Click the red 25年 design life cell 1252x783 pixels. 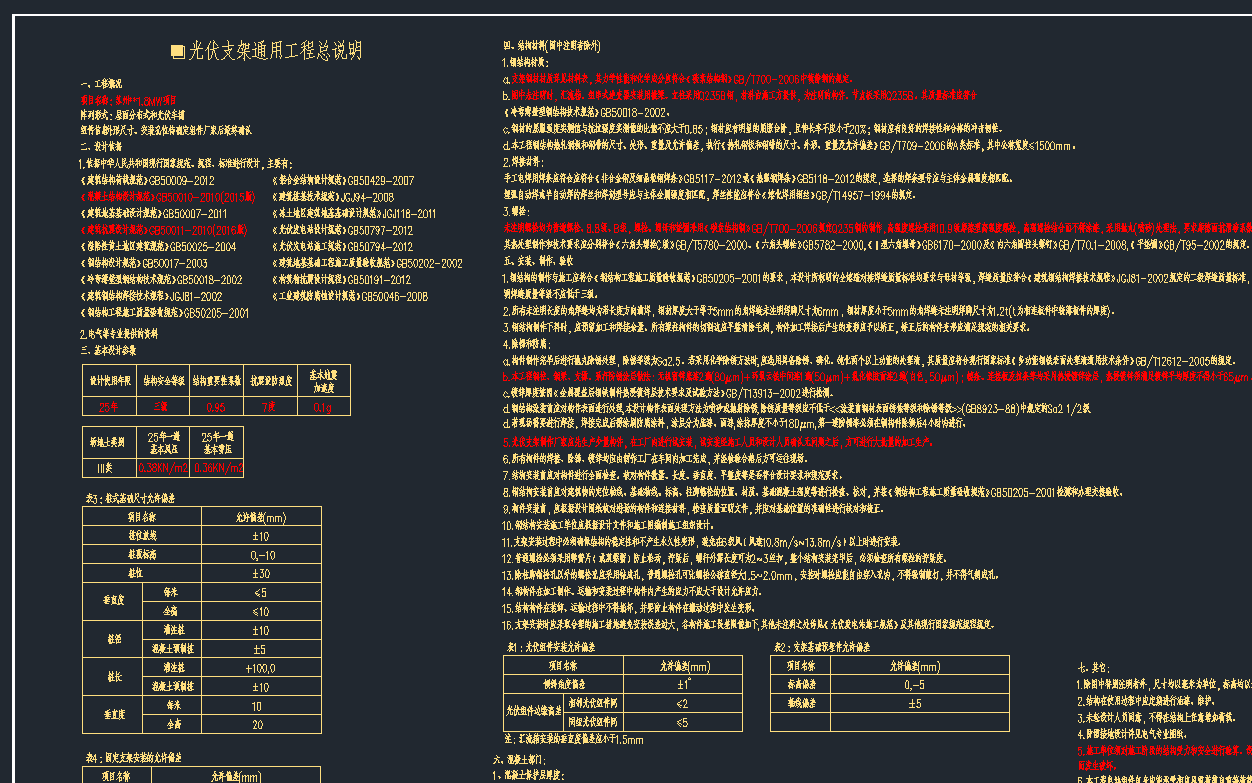[108, 406]
